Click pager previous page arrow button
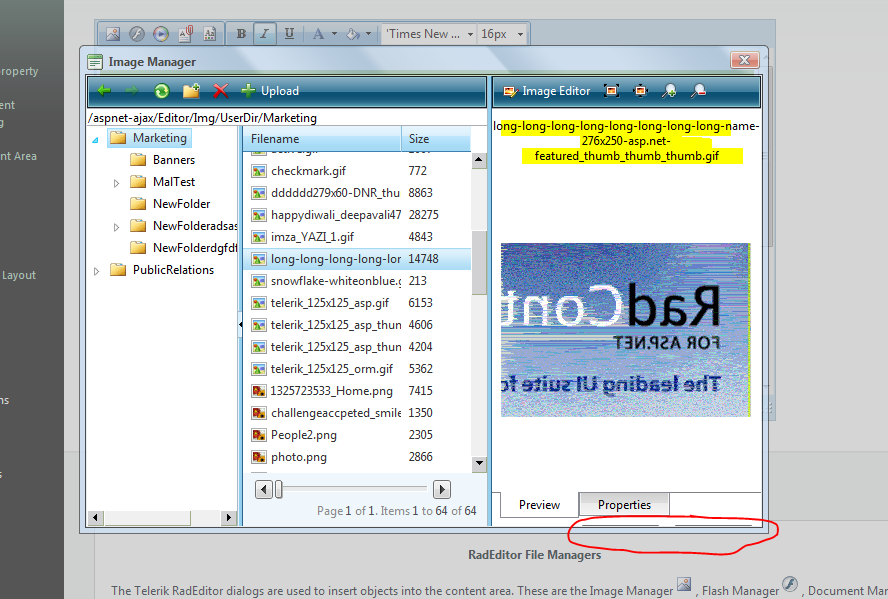 point(263,489)
